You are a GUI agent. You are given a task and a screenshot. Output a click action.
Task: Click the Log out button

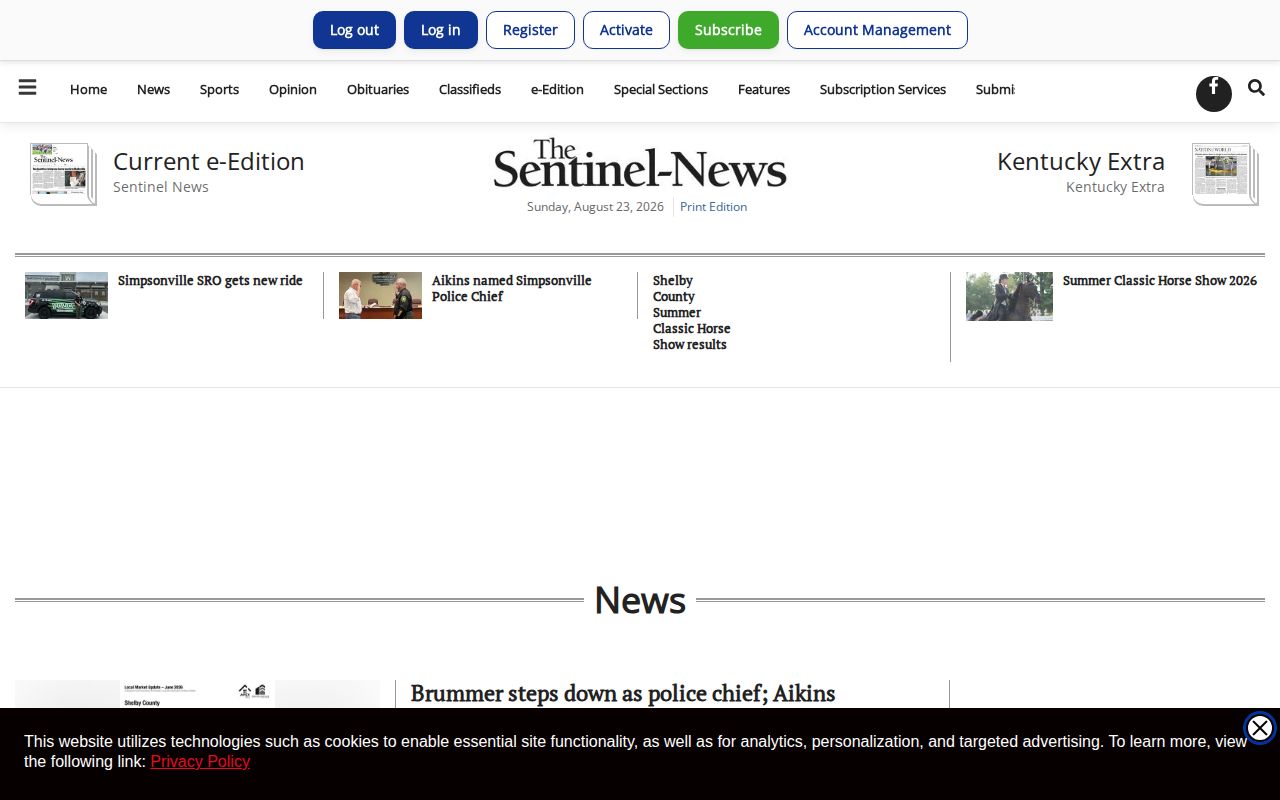[354, 30]
